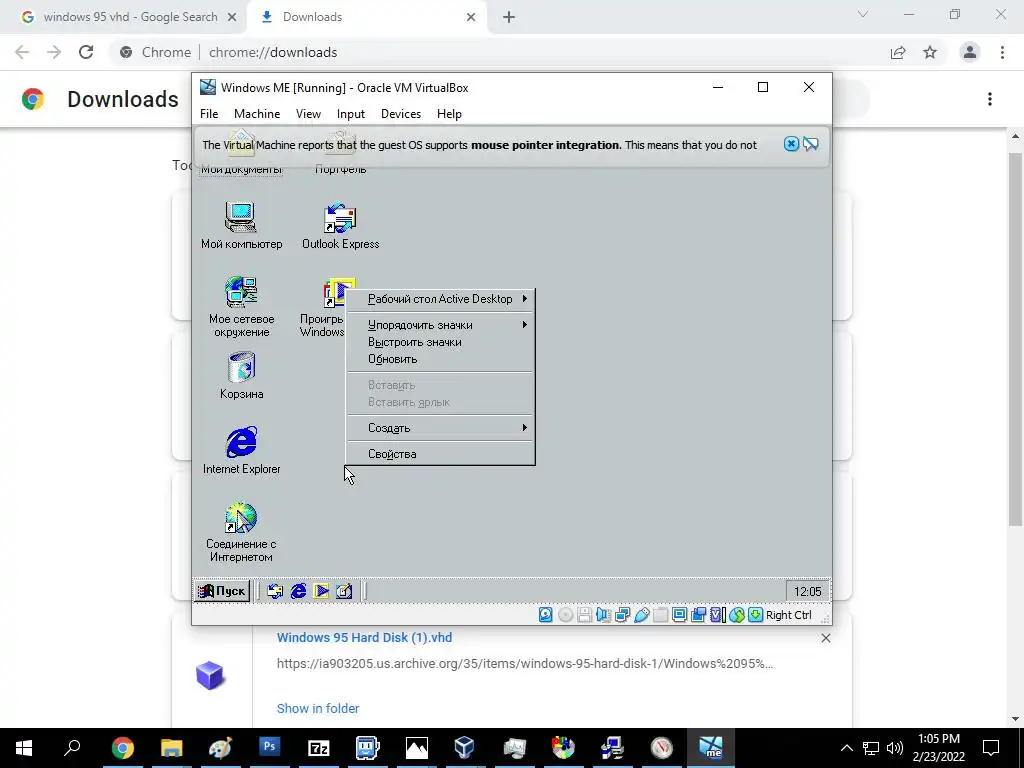Close the Downloads tab in Chrome
The width and height of the screenshot is (1024, 768).
[x=471, y=17]
